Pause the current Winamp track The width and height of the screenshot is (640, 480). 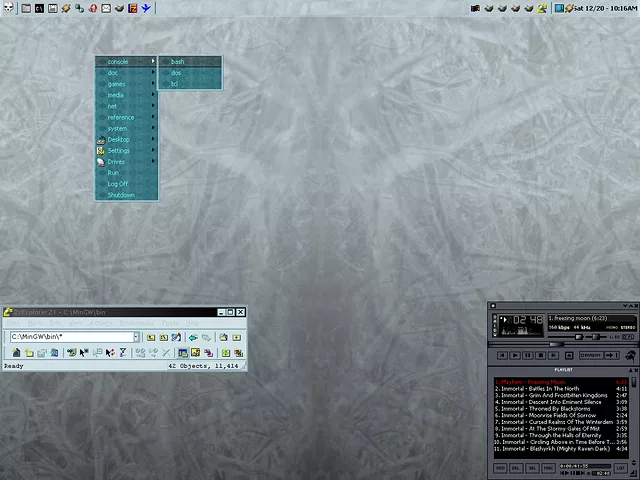[528, 355]
